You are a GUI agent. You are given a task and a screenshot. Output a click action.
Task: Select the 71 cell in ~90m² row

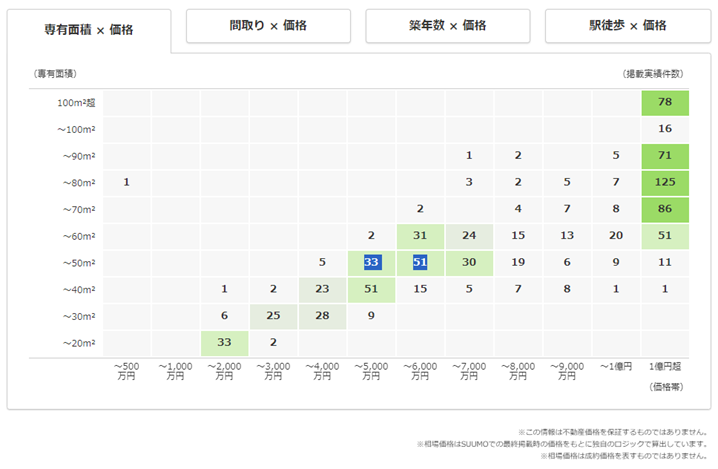click(665, 156)
